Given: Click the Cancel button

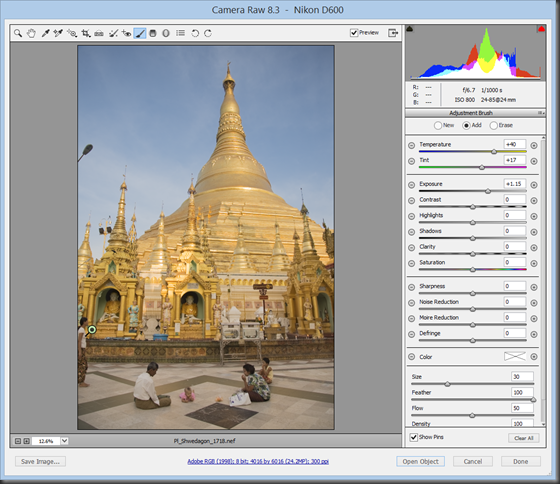Looking at the screenshot, I should point(473,461).
